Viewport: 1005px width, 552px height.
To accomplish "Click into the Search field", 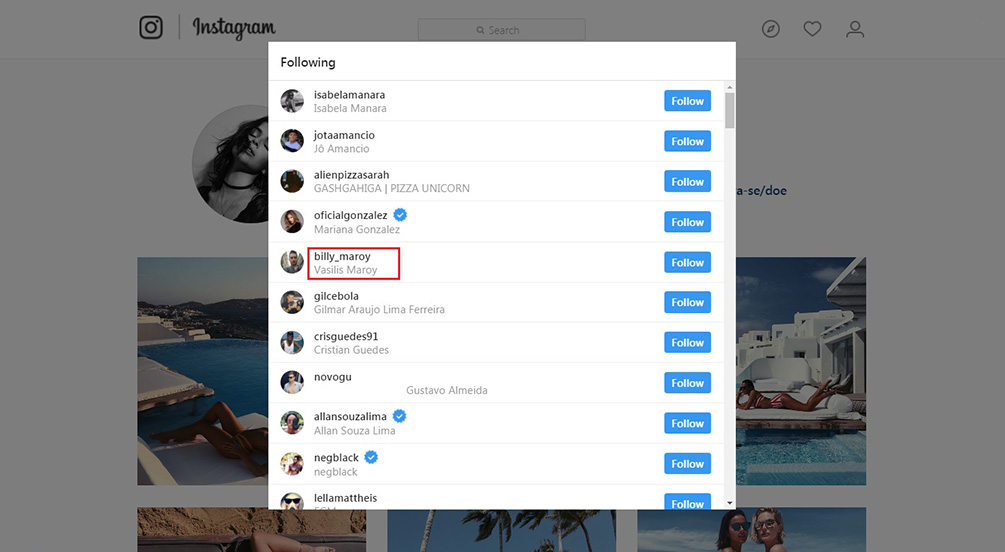I will 502,30.
